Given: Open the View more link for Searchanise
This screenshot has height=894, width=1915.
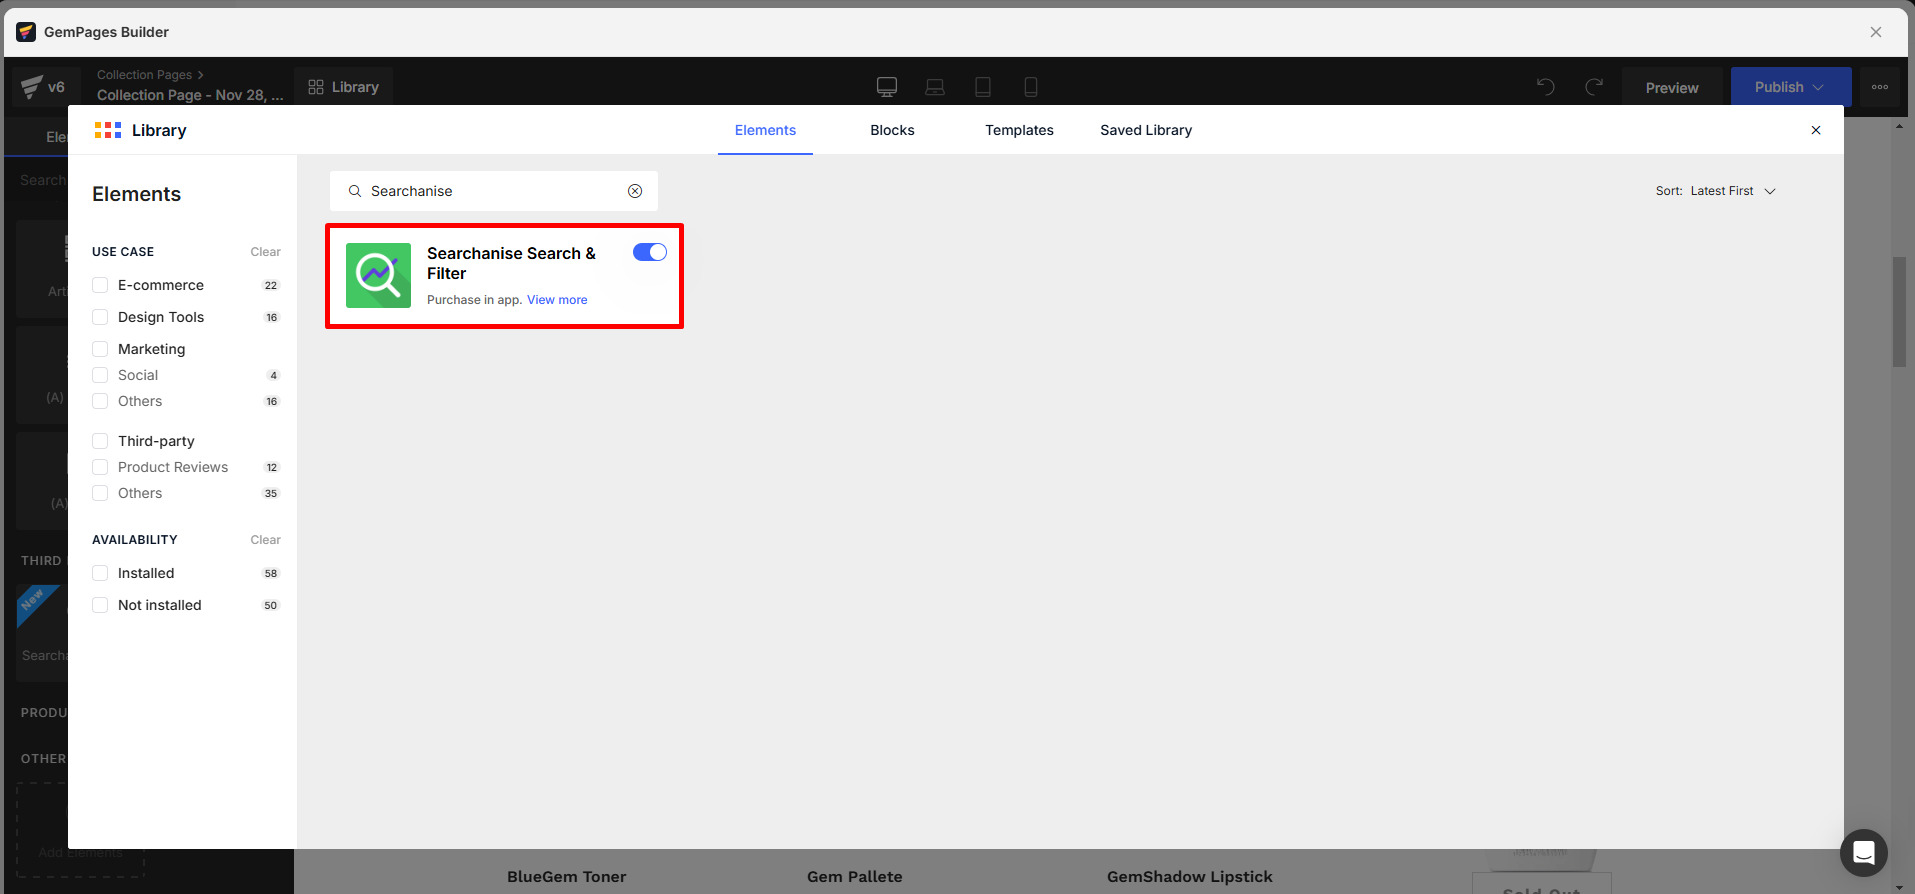Looking at the screenshot, I should click(x=557, y=300).
